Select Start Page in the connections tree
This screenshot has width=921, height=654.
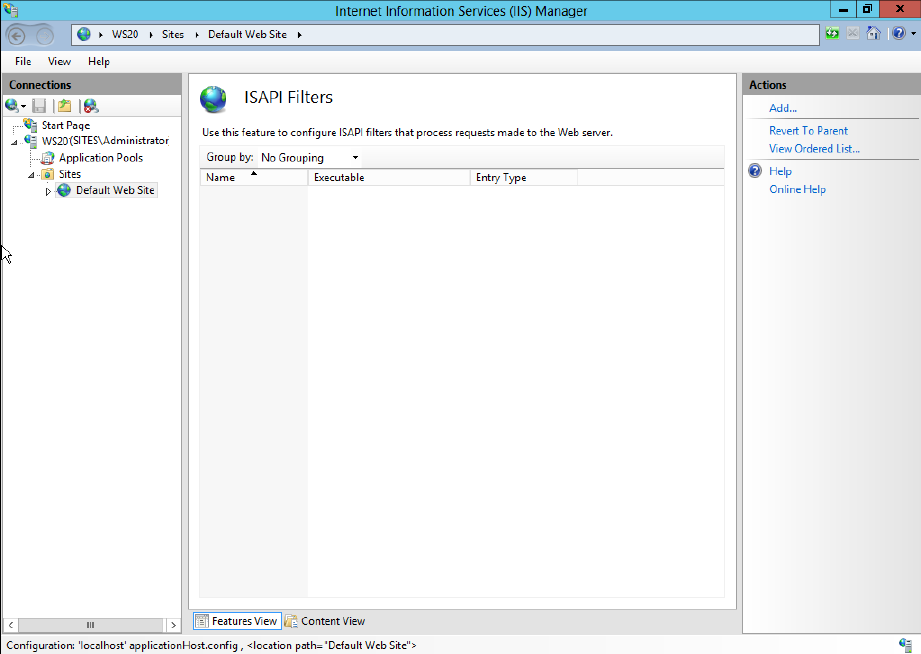(66, 125)
